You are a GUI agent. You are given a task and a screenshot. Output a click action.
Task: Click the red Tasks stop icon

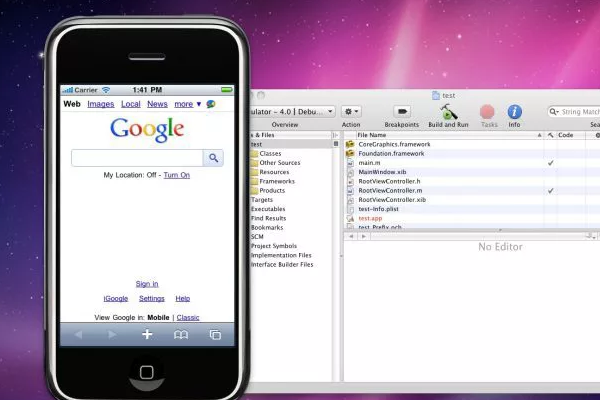pos(487,112)
